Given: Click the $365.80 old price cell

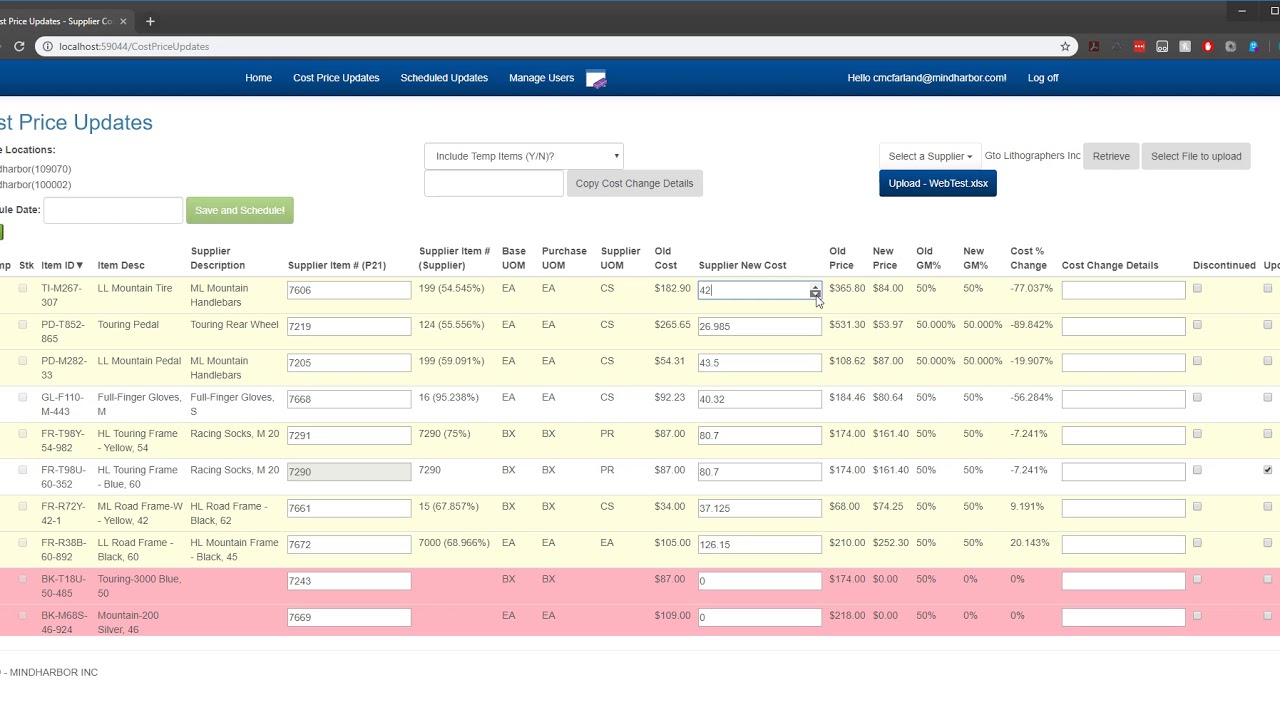Looking at the screenshot, I should (847, 288).
